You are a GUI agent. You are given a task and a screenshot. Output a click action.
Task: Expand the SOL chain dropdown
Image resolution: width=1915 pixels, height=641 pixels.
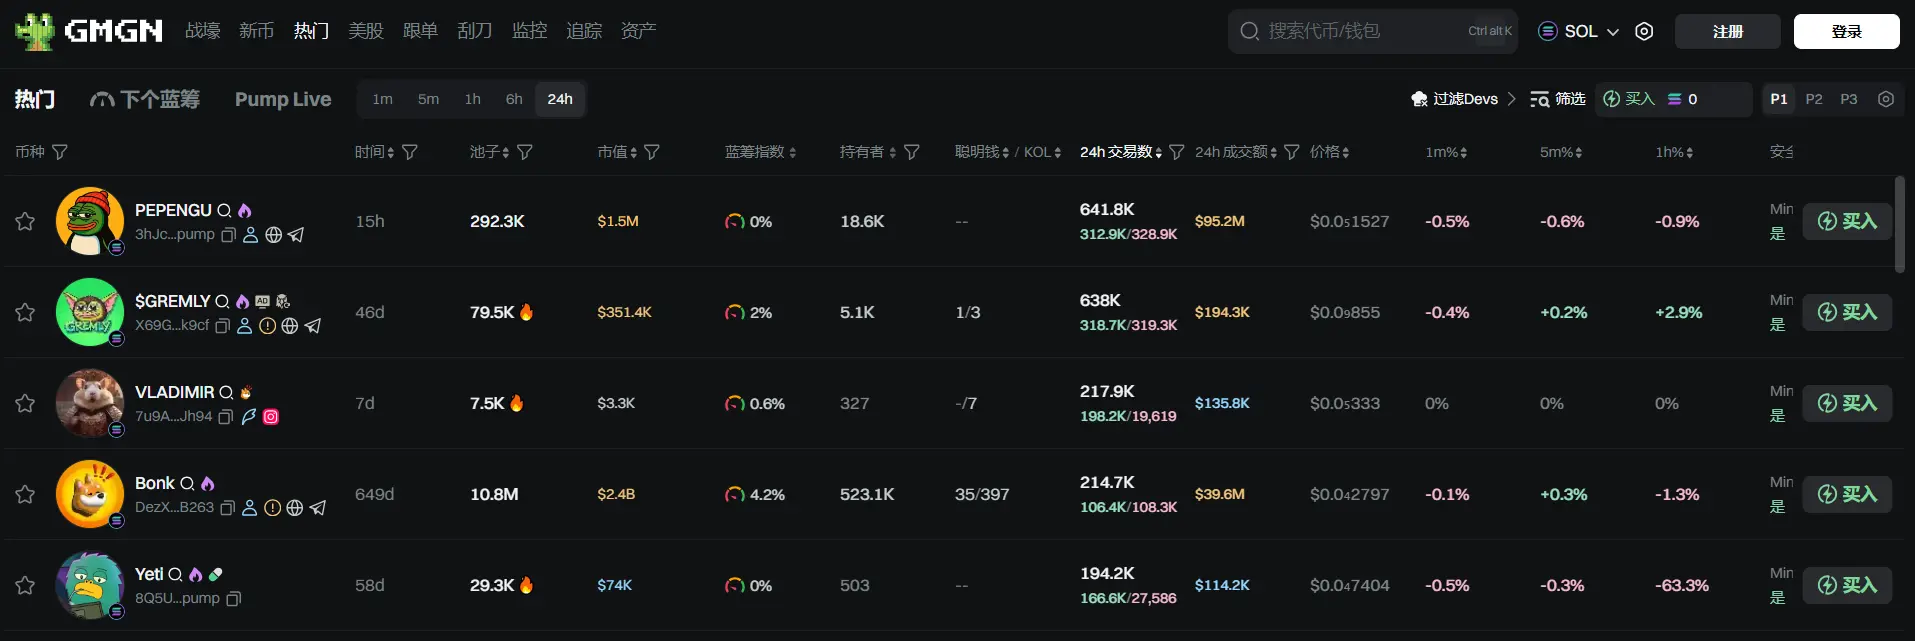coord(1579,31)
